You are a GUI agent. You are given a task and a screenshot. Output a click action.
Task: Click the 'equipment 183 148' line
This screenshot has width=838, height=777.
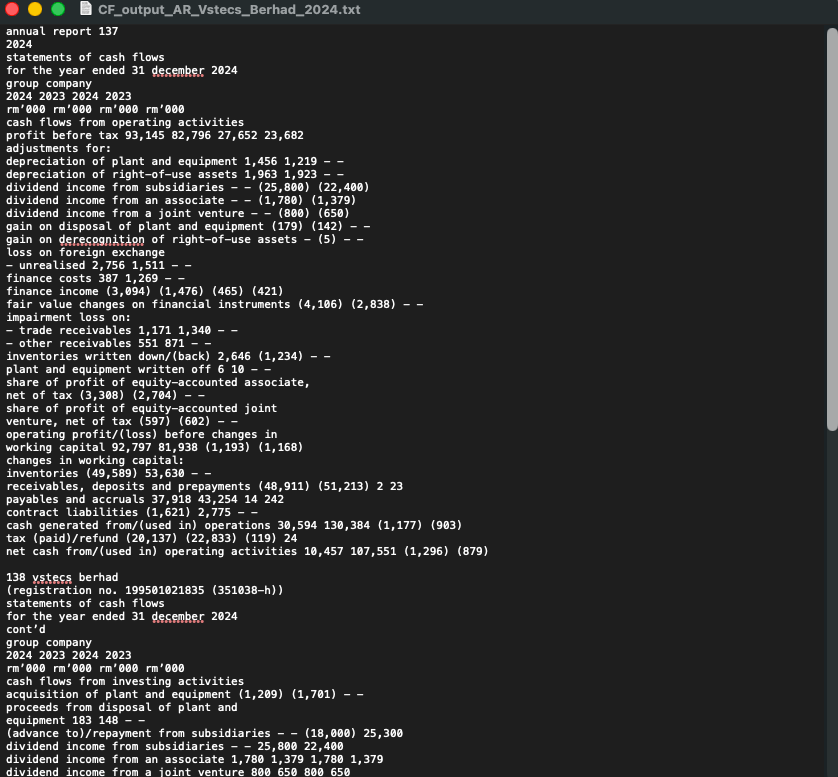coord(75,720)
